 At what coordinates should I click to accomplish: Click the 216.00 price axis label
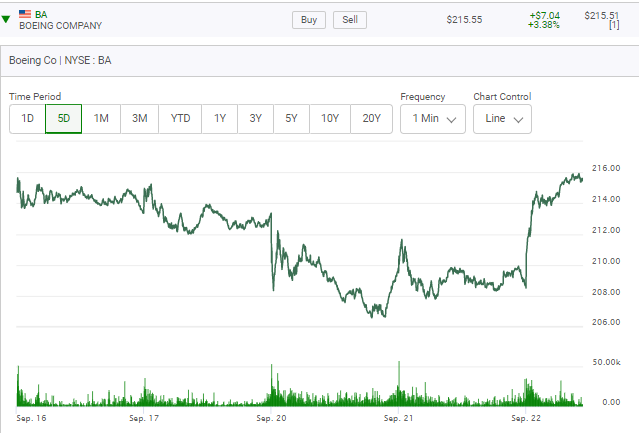(606, 168)
